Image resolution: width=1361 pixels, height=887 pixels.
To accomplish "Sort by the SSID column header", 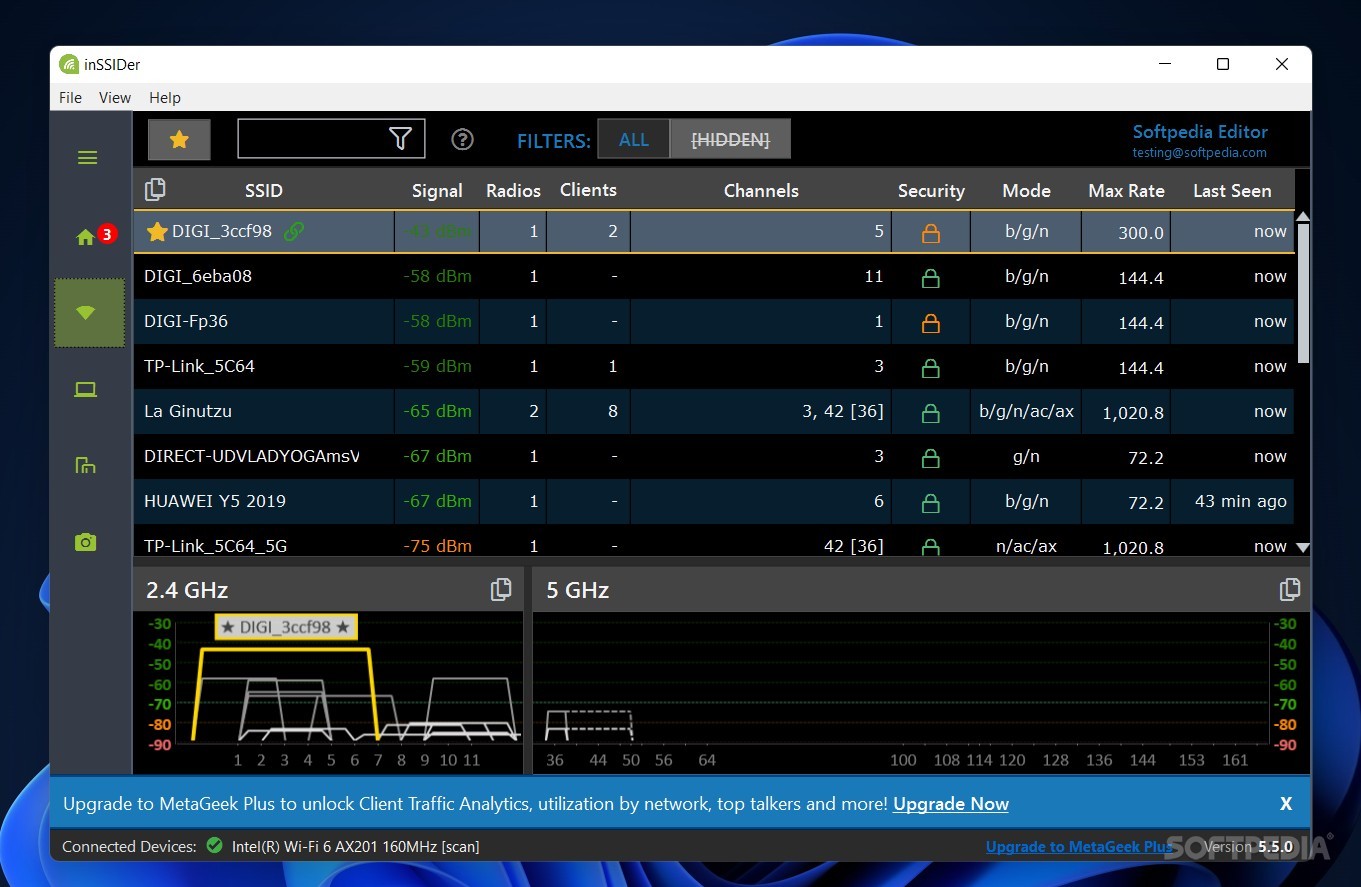I will [264, 190].
